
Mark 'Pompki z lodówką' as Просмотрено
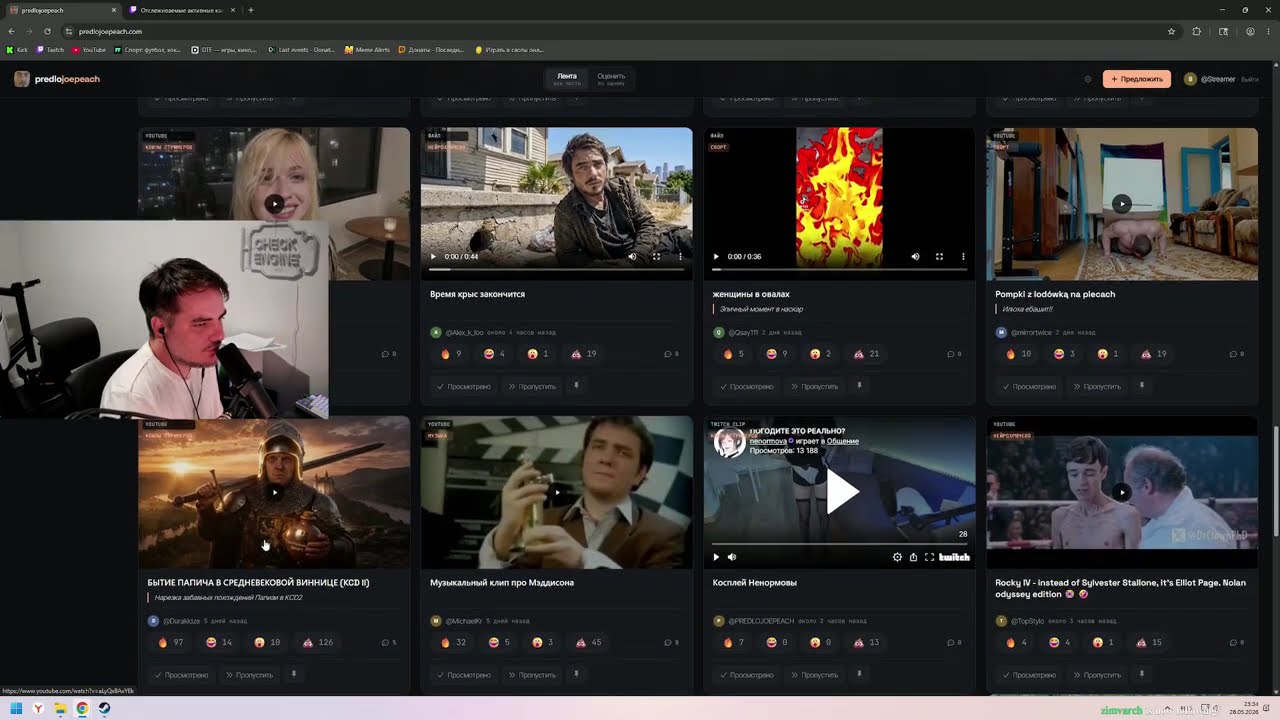pos(1030,386)
